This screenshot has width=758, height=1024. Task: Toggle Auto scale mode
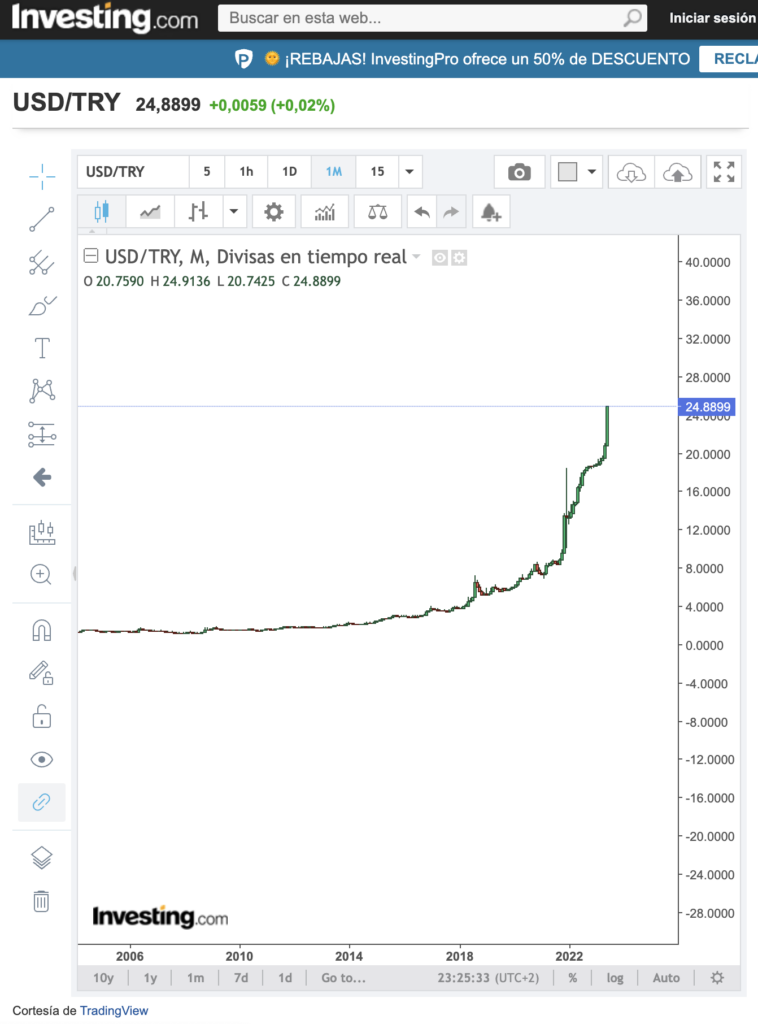pyautogui.click(x=666, y=978)
